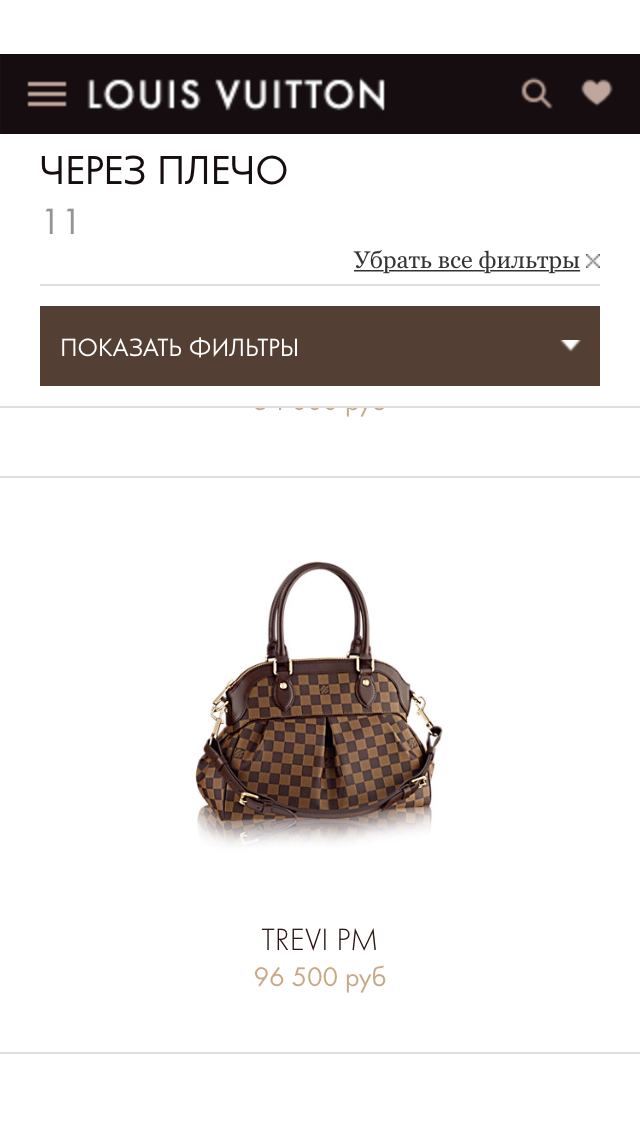
Task: Click the Louis Vuitton logo
Action: pos(236,95)
